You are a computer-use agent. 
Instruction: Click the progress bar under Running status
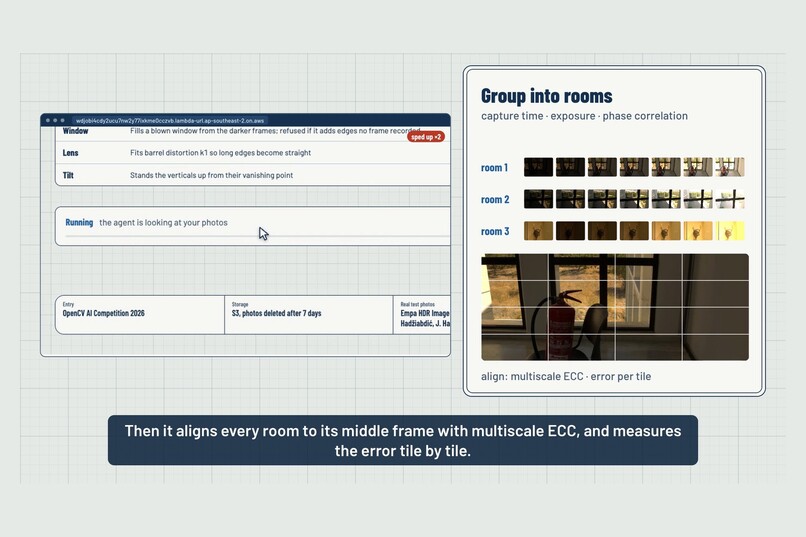(257, 236)
